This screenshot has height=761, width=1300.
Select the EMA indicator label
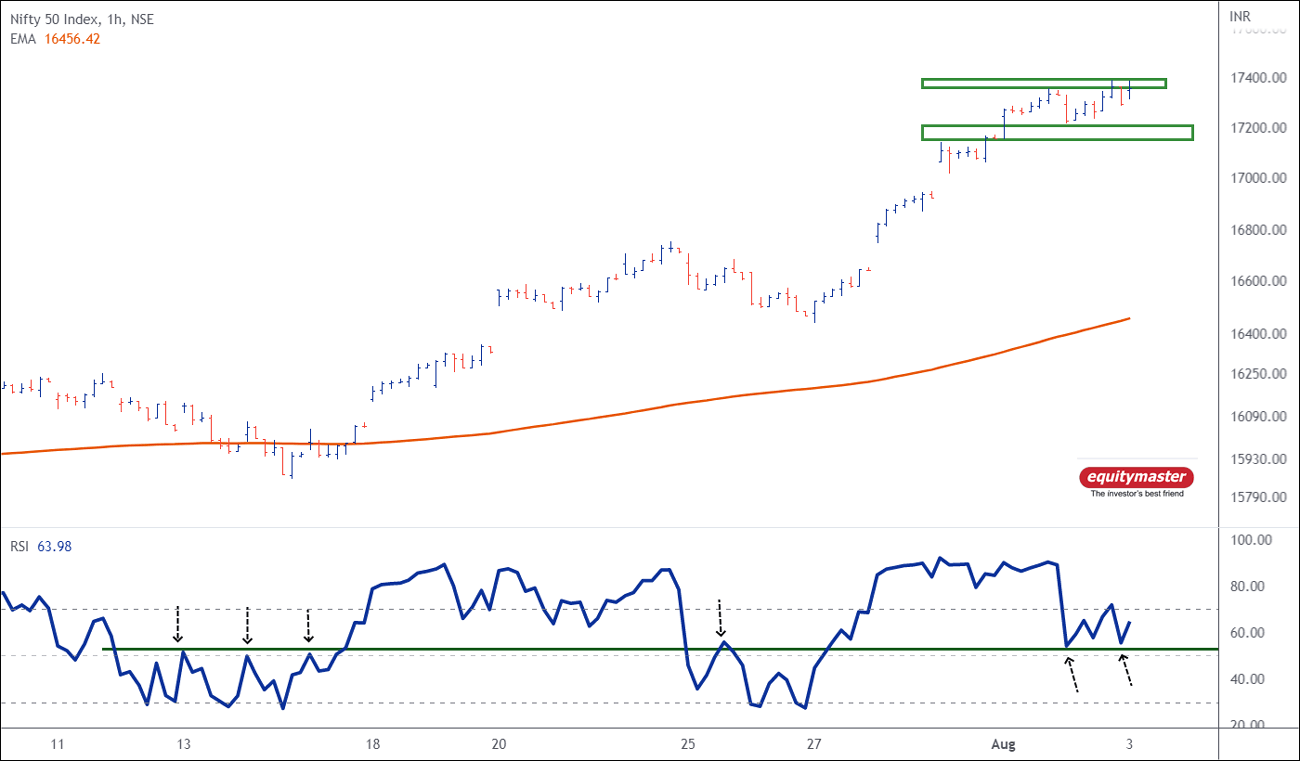coord(23,39)
